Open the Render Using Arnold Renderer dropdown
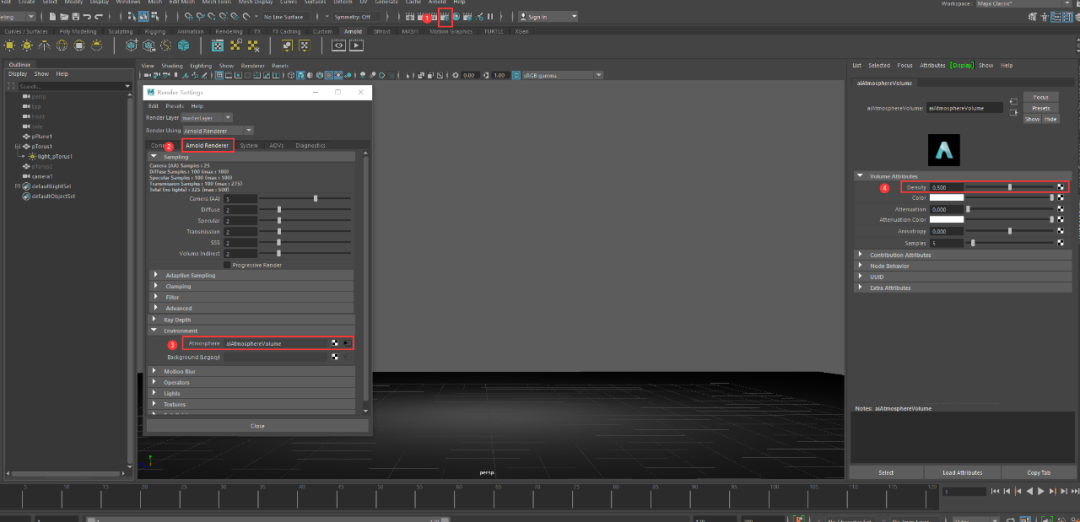This screenshot has height=522, width=1080. click(220, 130)
